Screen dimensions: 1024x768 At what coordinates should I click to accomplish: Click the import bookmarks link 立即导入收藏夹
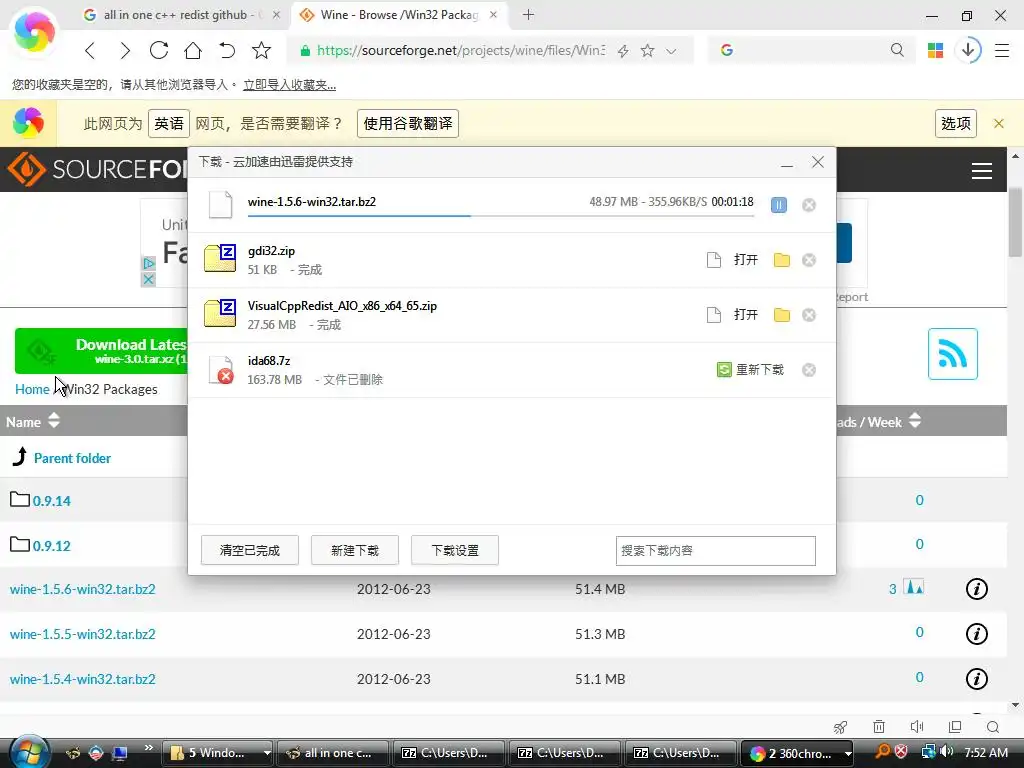point(289,85)
